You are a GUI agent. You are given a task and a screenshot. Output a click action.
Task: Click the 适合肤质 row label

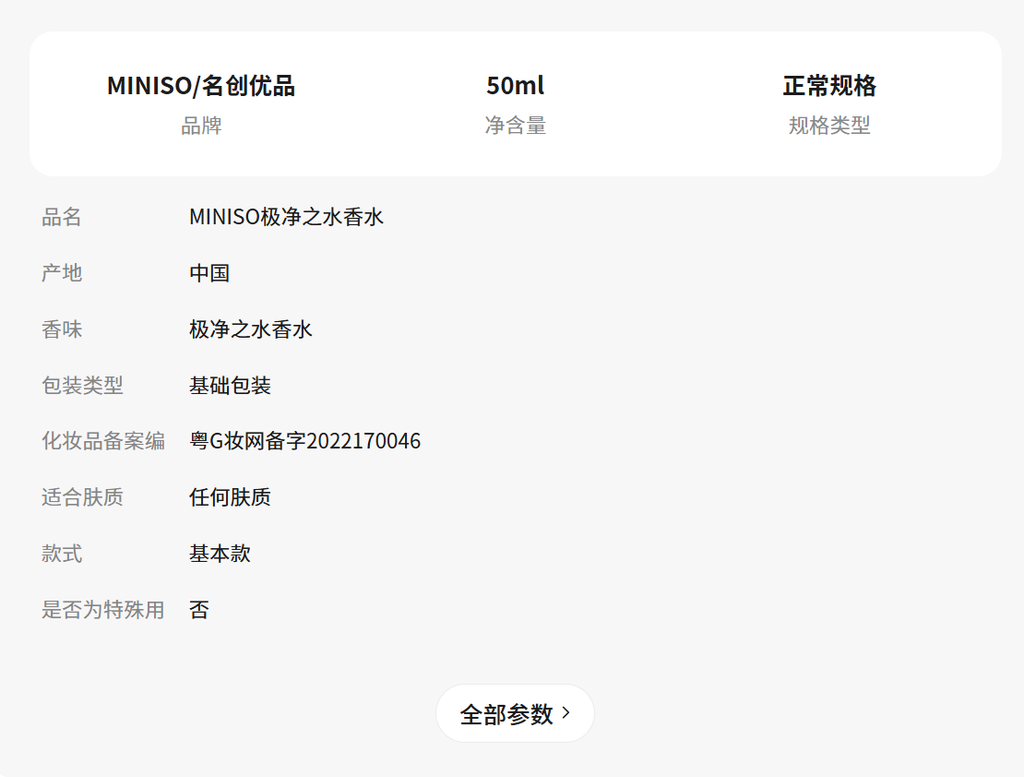[x=82, y=497]
